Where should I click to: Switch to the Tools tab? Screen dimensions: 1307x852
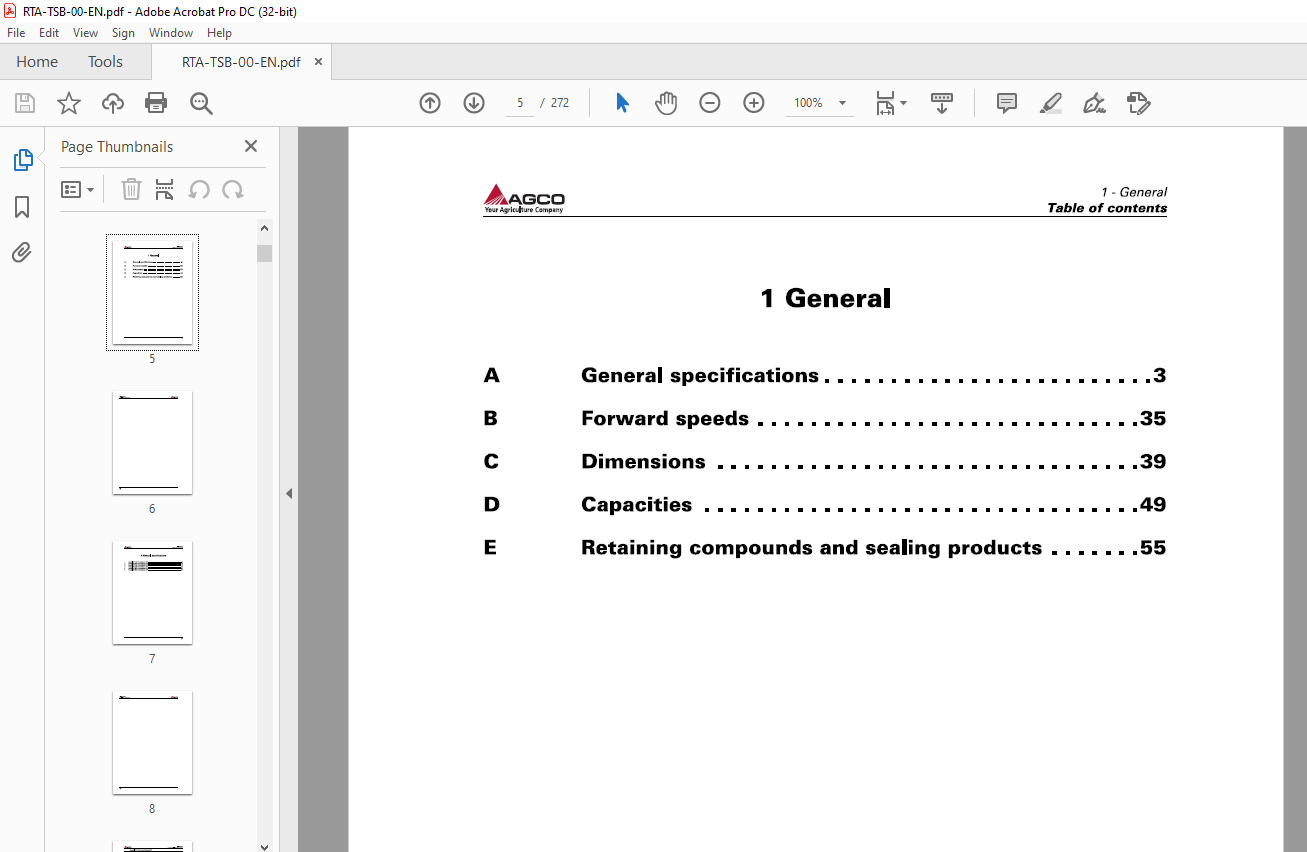(x=105, y=62)
